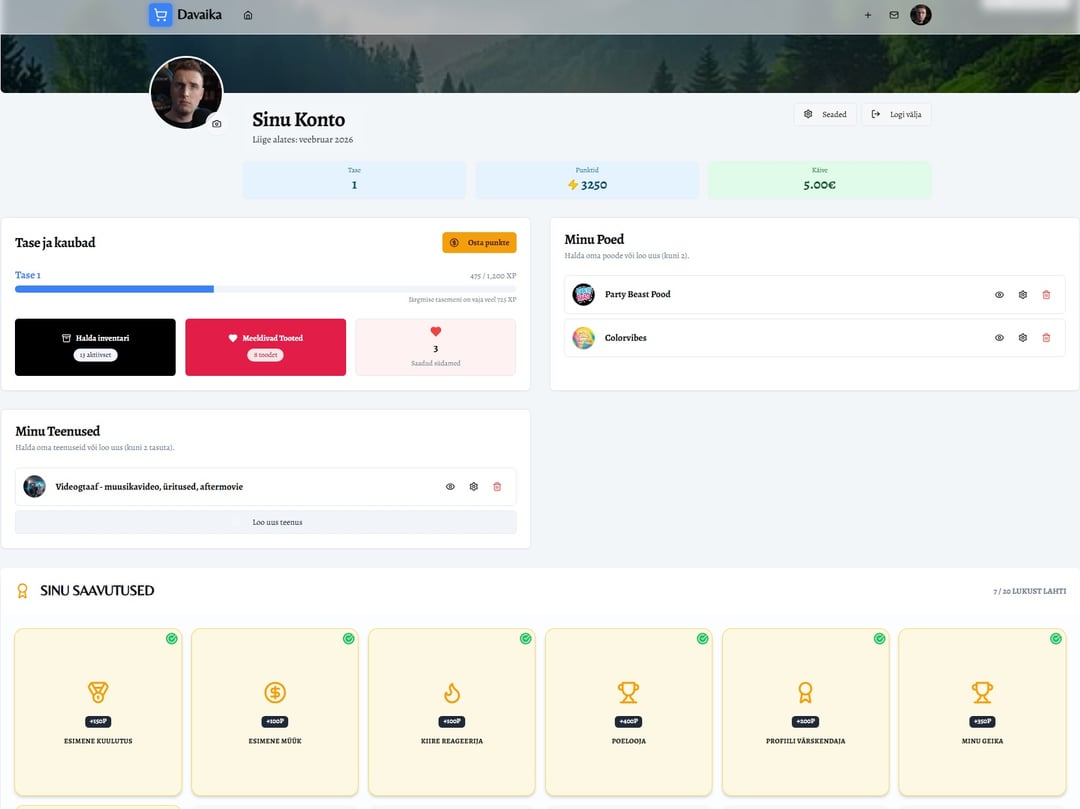
Task: Go to home via house icon
Action: 248,15
